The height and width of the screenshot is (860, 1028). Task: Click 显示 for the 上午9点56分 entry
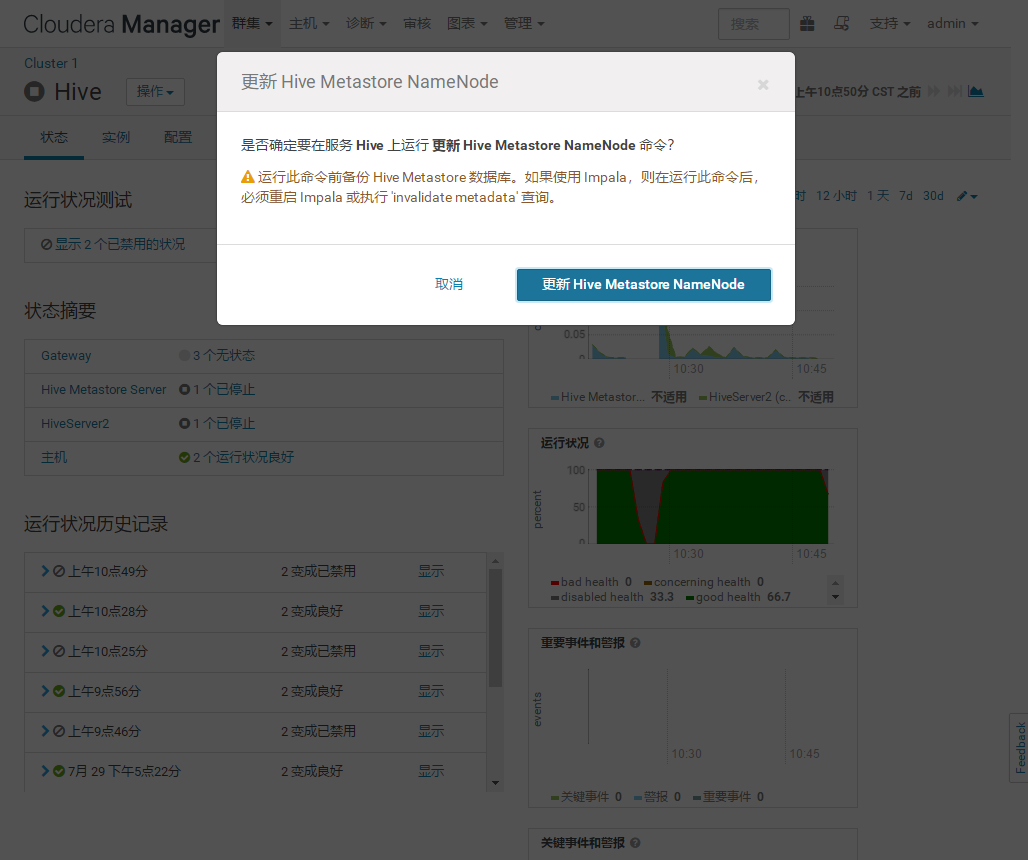pyautogui.click(x=431, y=691)
